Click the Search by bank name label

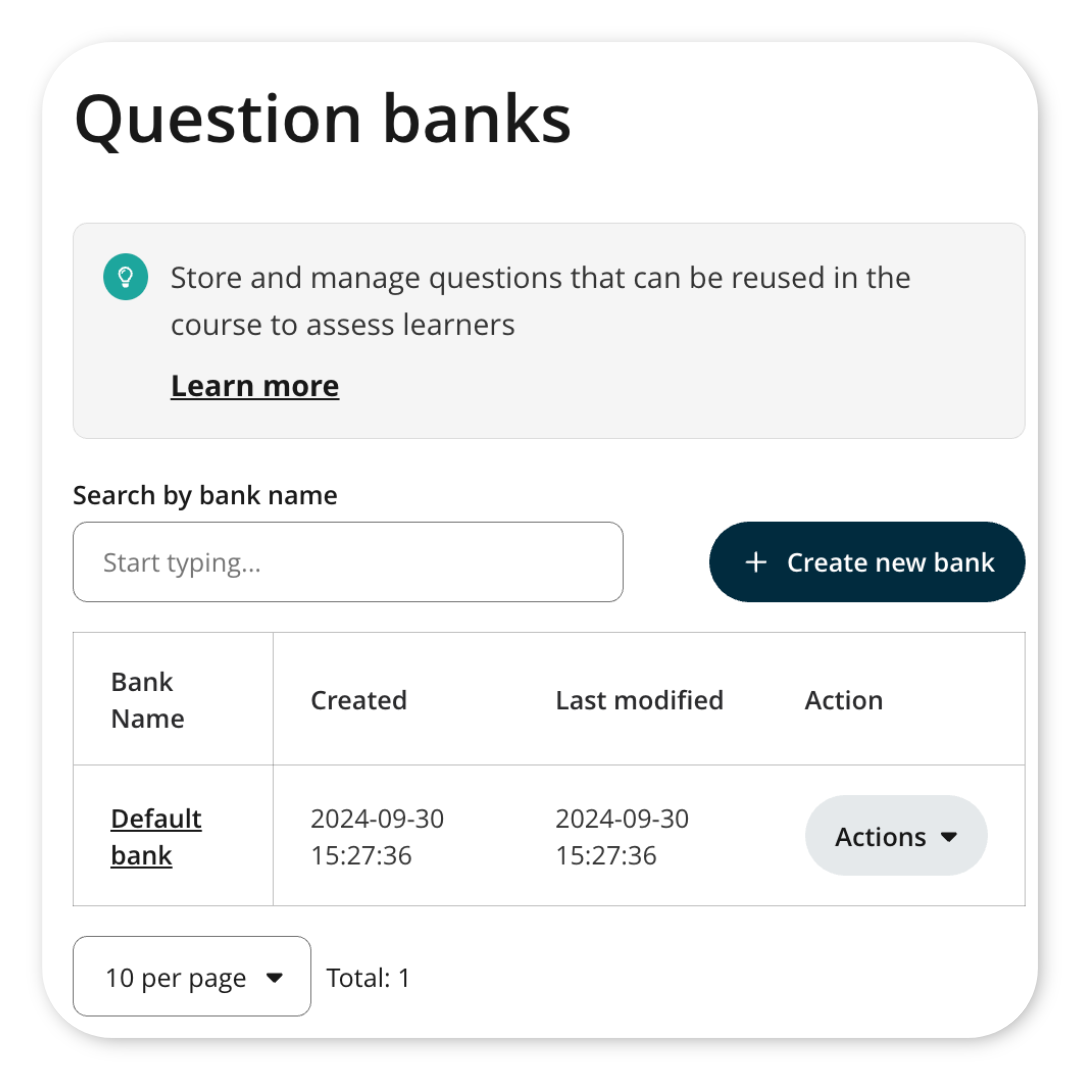(x=205, y=495)
